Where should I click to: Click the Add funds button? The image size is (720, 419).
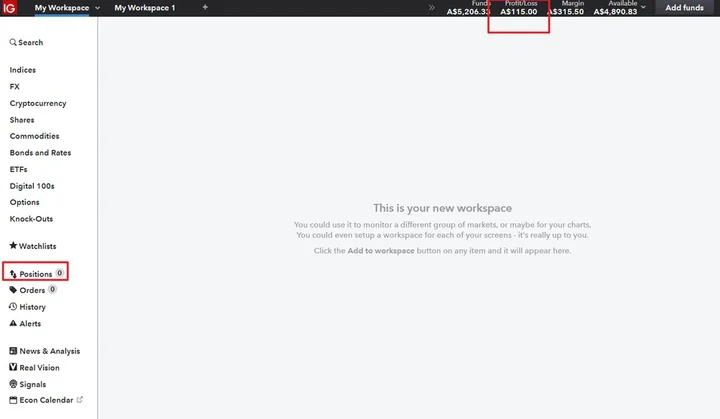click(x=685, y=8)
